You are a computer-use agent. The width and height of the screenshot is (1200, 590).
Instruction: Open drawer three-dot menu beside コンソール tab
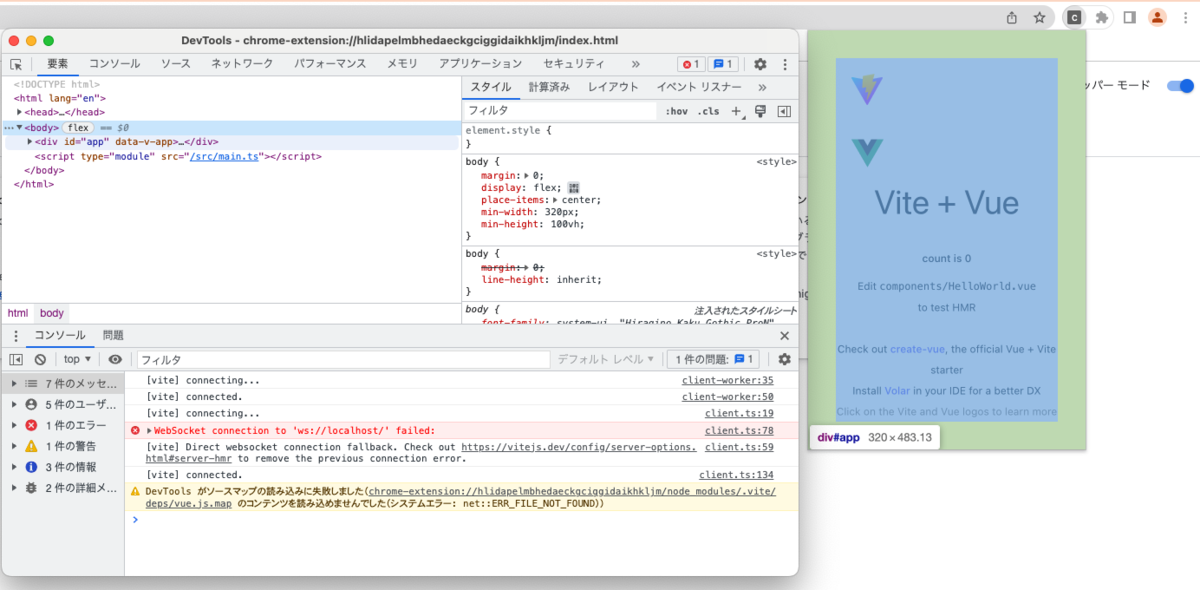click(16, 336)
